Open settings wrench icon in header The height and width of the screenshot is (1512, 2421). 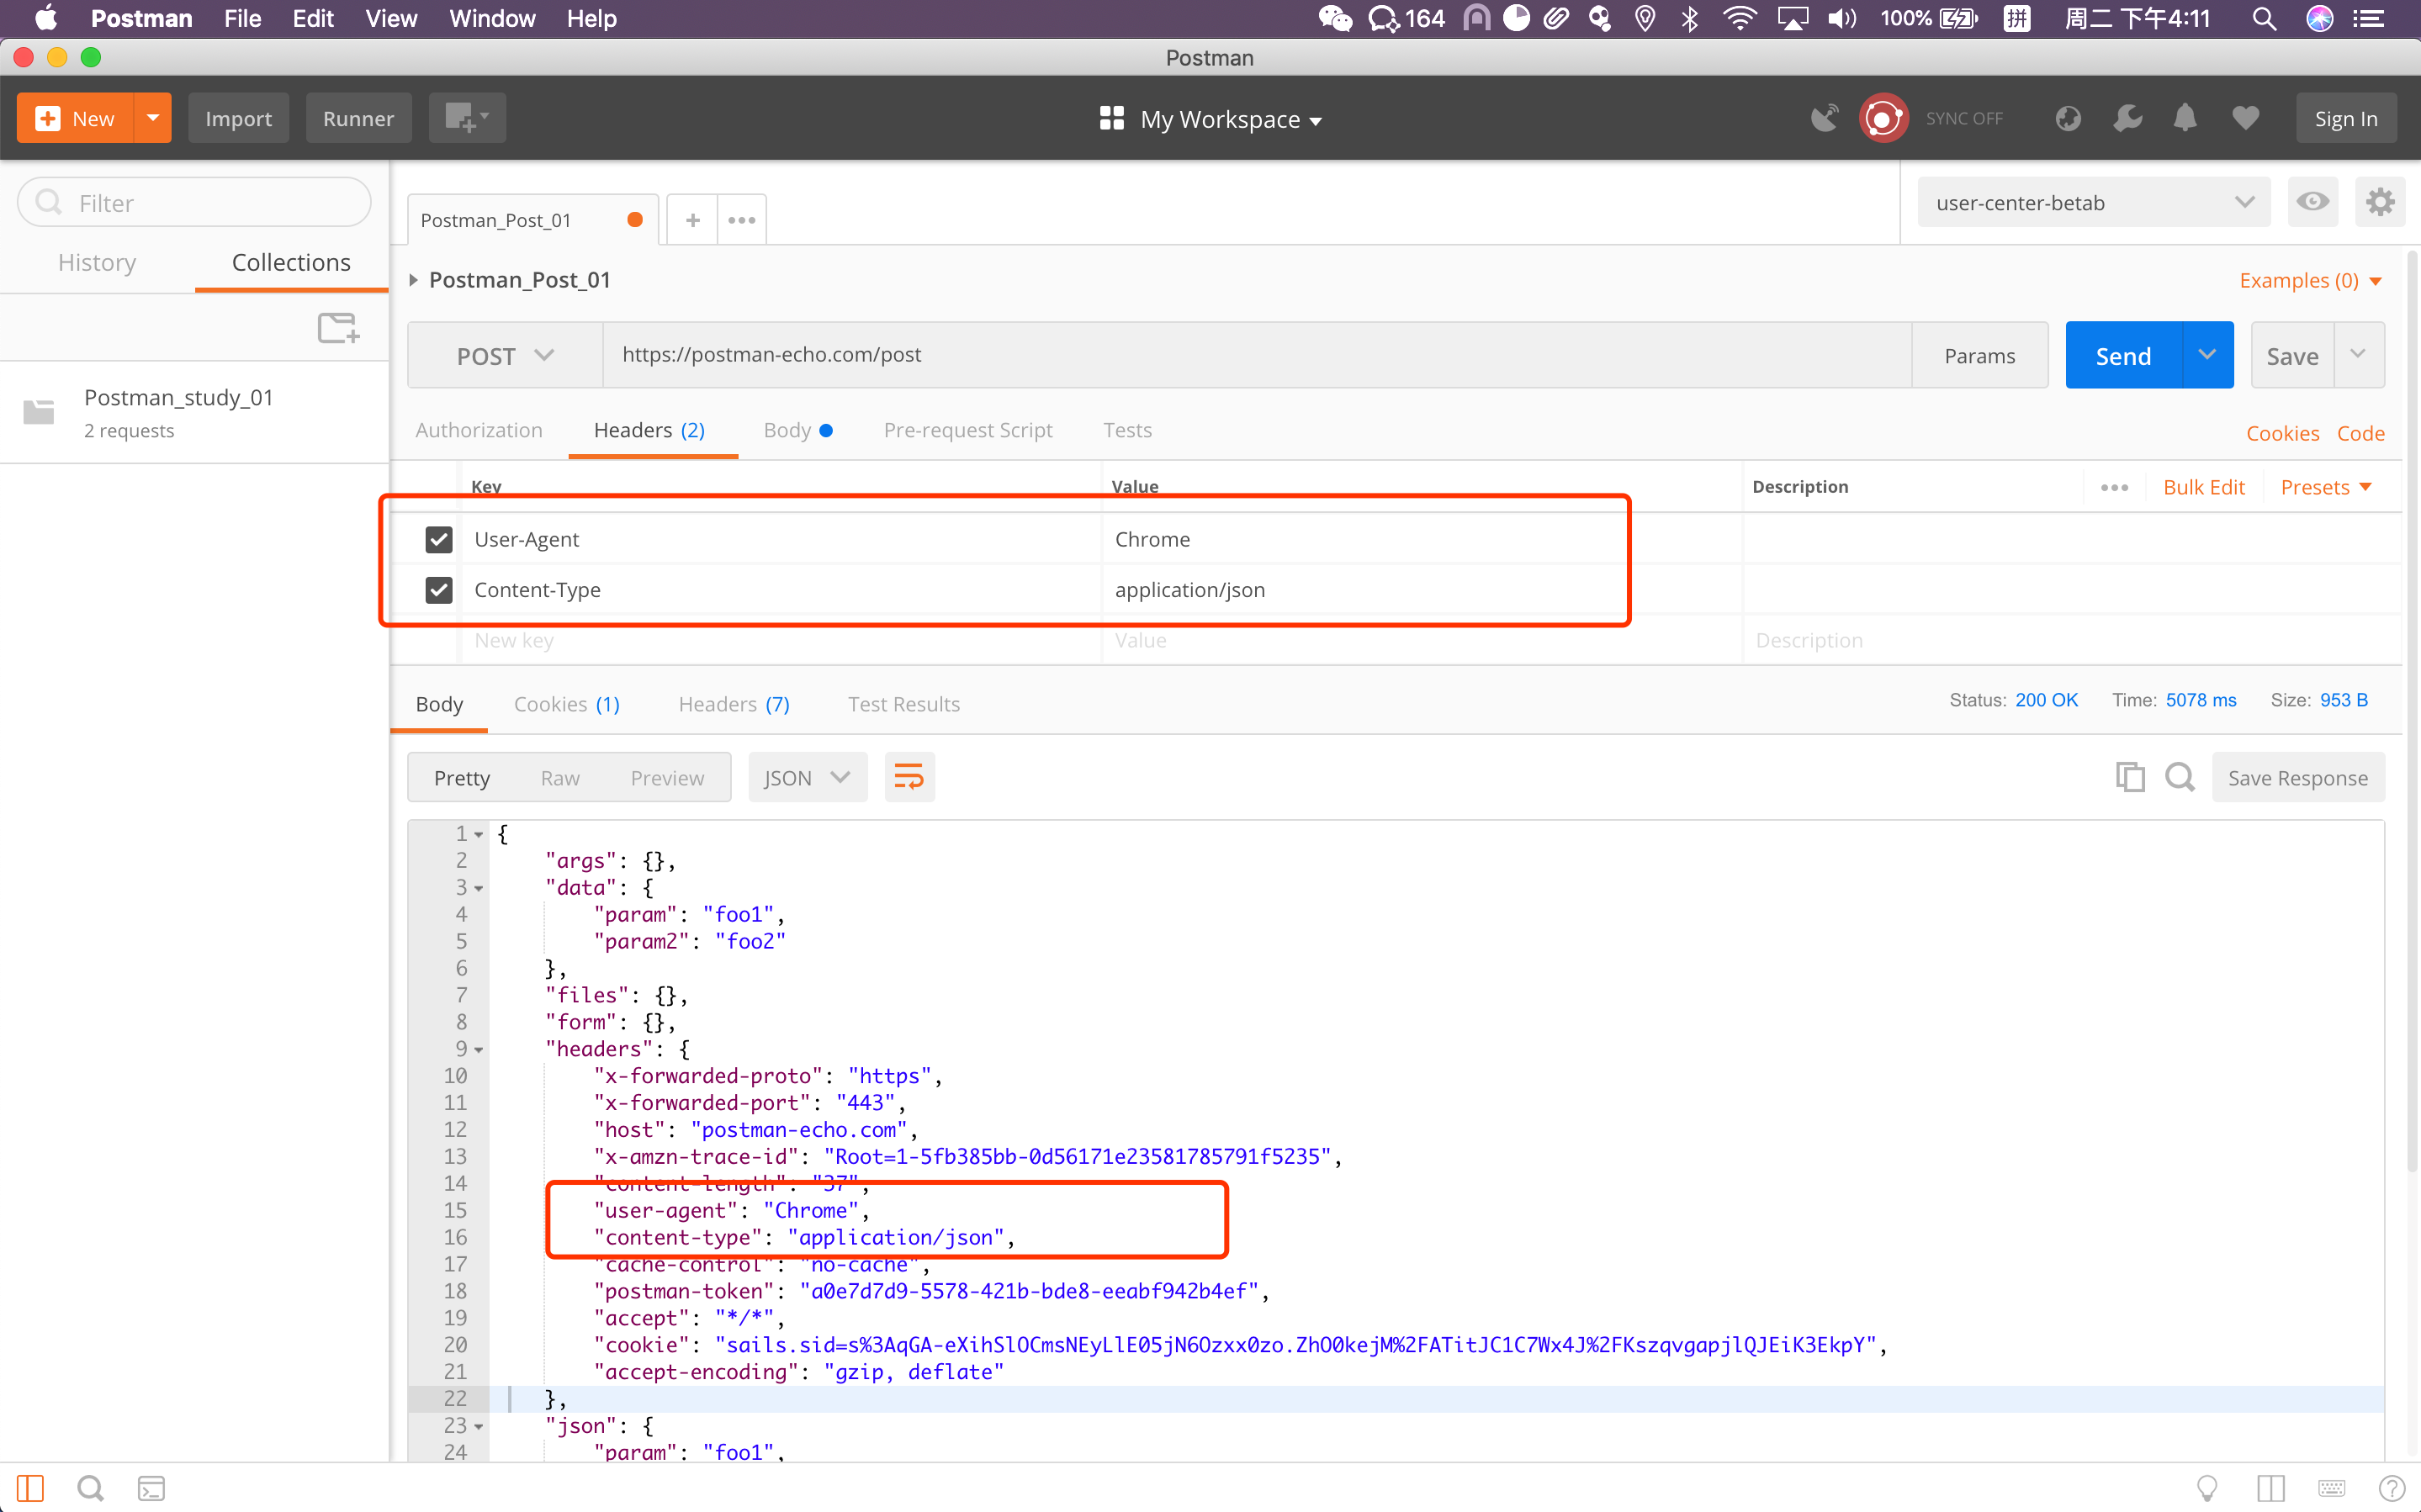pos(2127,118)
